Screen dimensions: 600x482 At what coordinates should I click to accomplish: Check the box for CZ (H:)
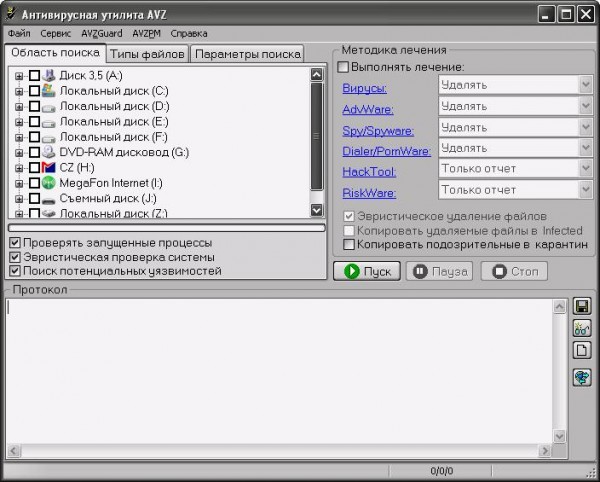coord(34,167)
